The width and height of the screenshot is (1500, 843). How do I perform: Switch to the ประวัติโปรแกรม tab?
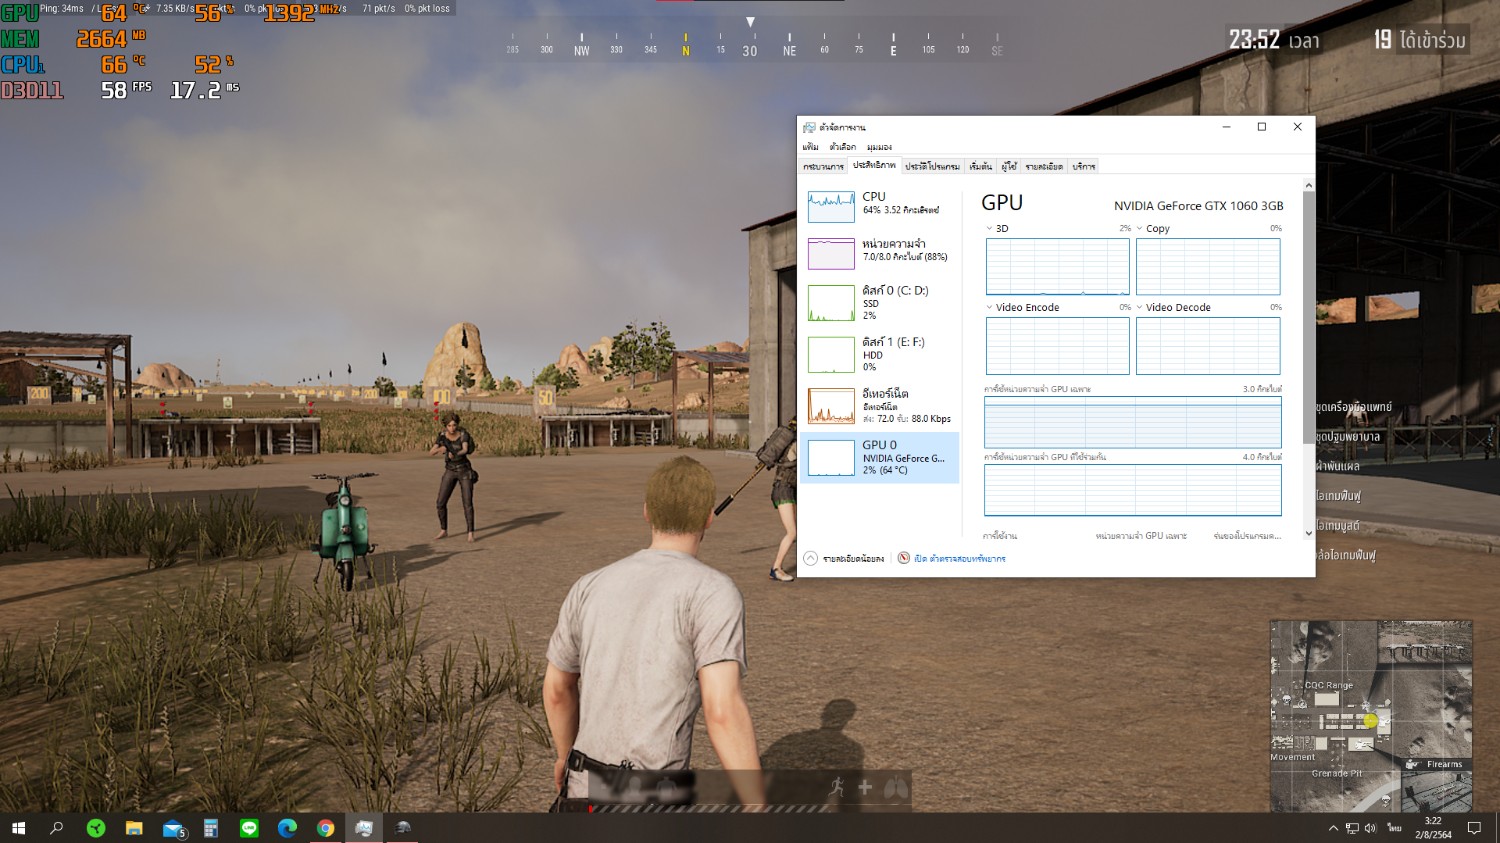[x=932, y=166]
